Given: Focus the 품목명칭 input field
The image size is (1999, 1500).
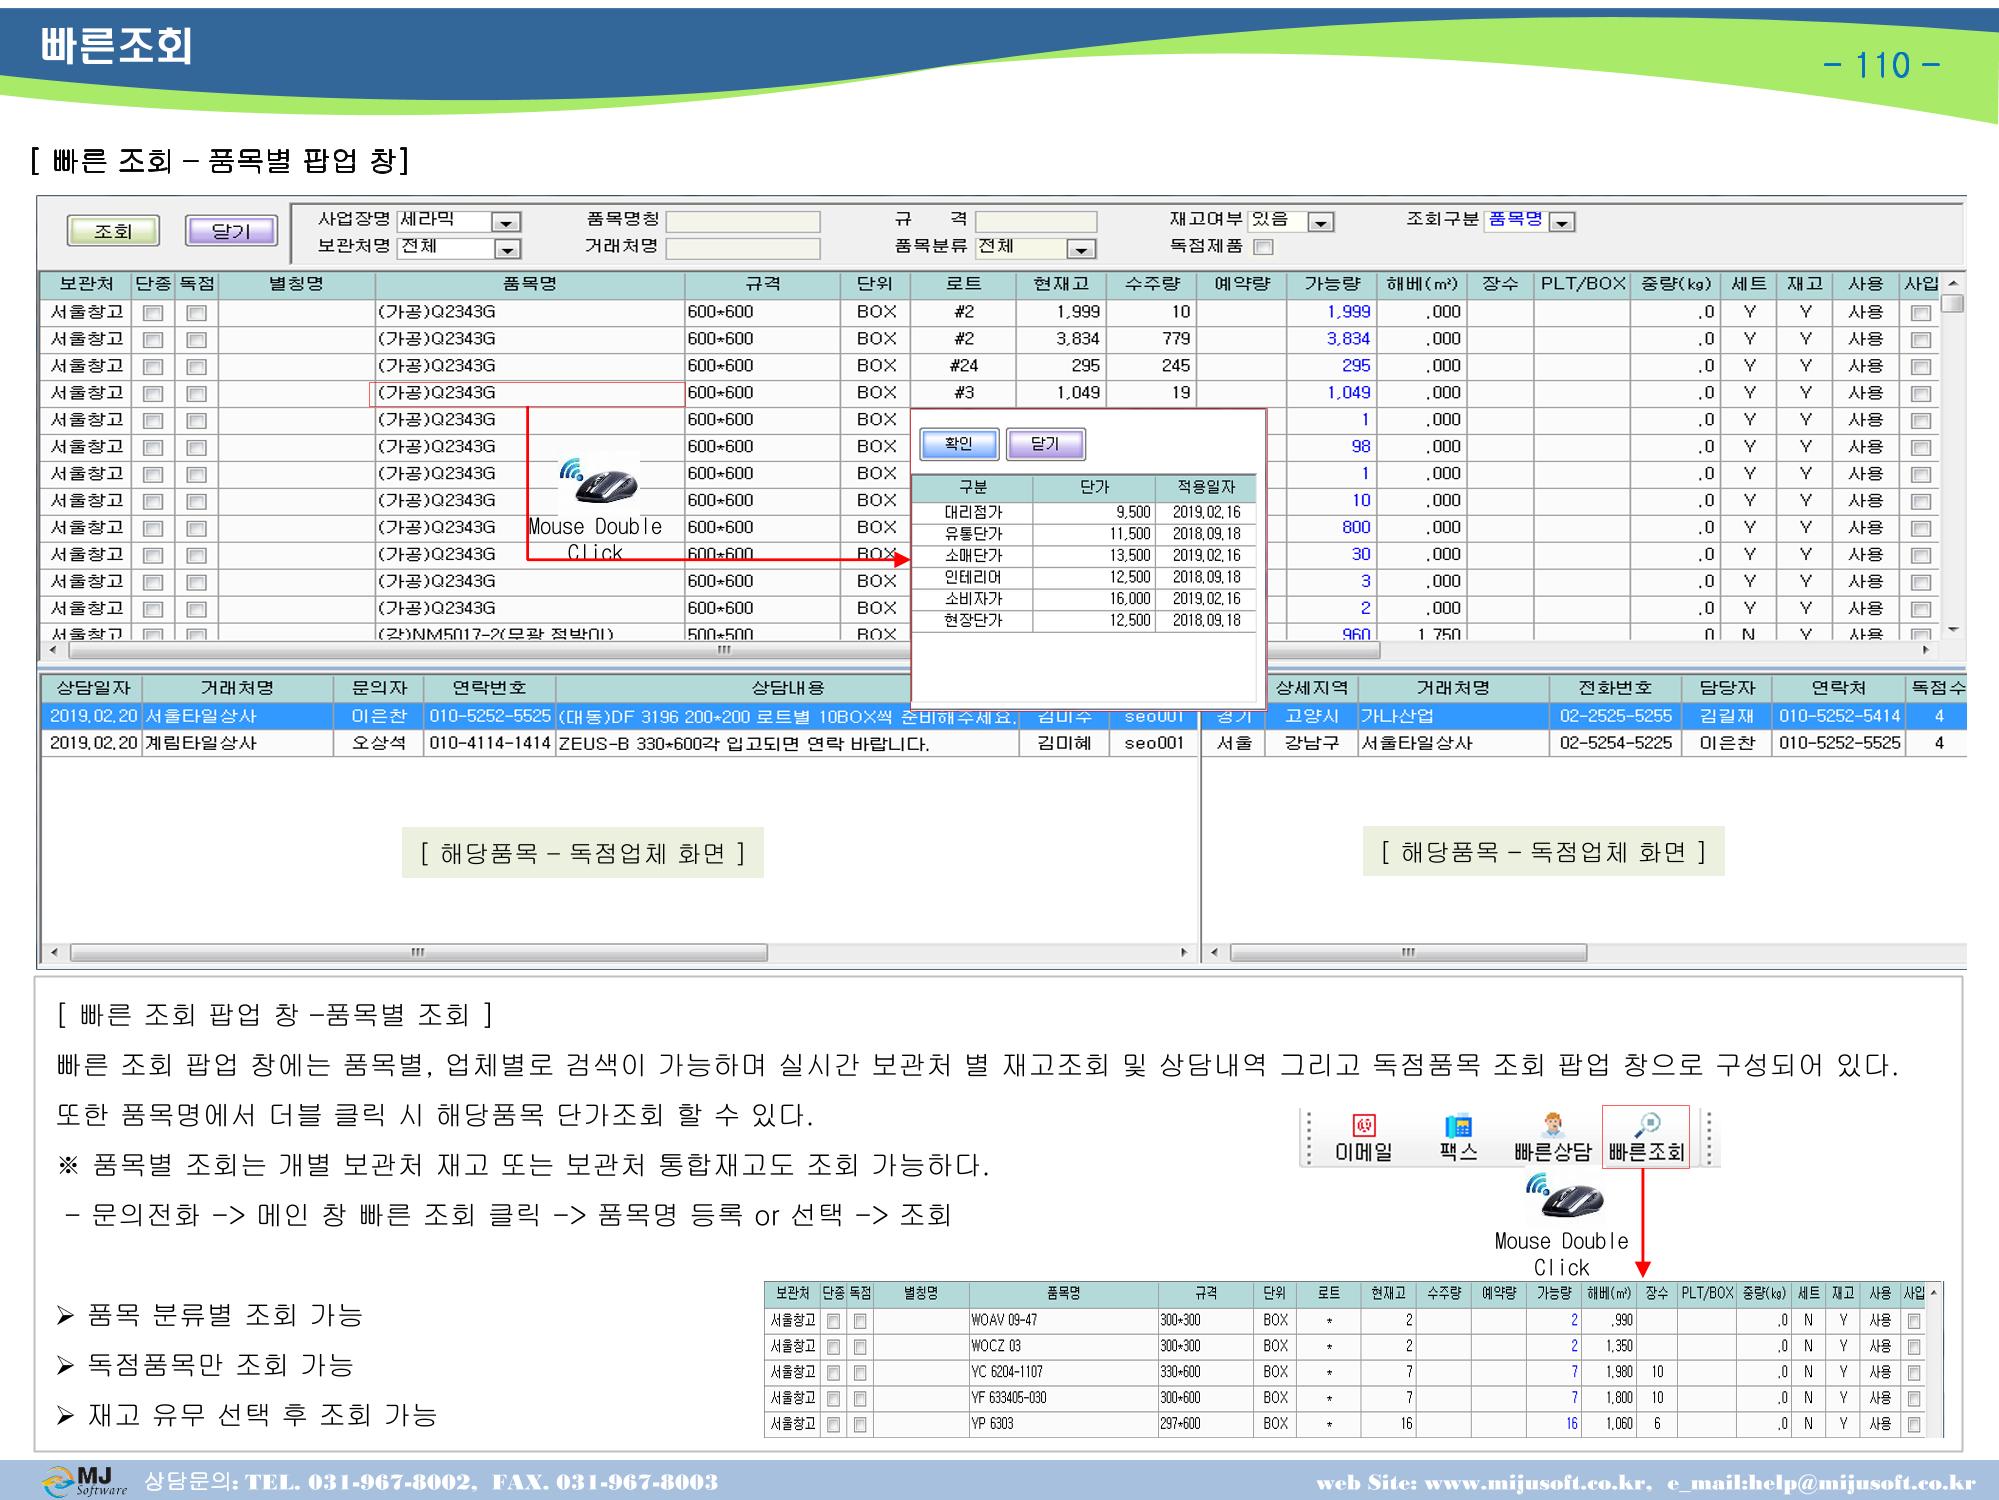Looking at the screenshot, I should coord(743,221).
